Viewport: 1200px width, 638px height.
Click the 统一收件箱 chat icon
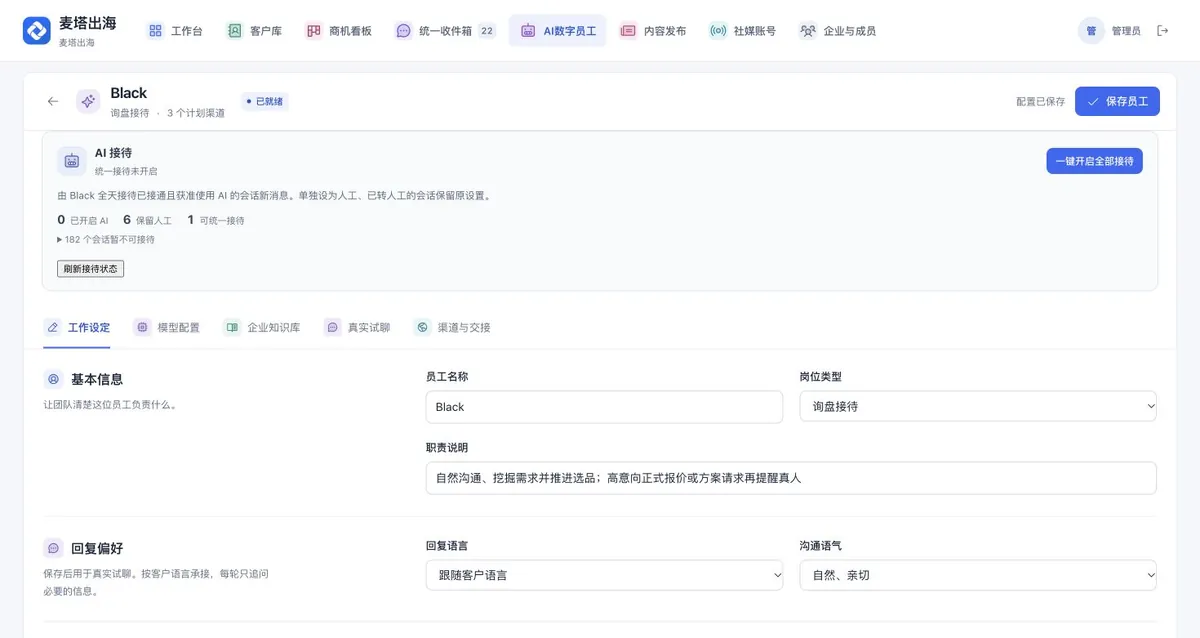403,31
